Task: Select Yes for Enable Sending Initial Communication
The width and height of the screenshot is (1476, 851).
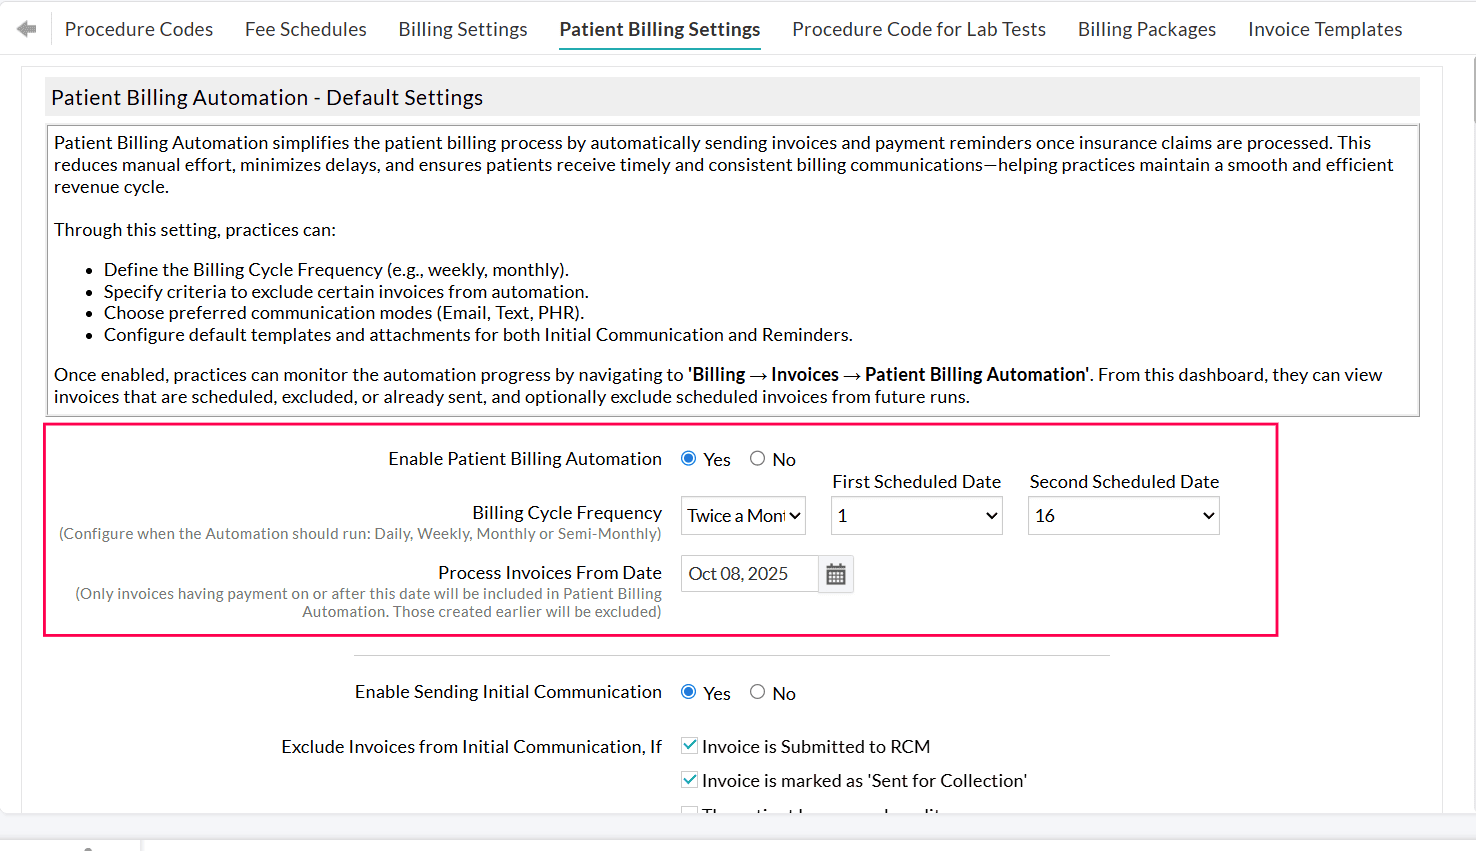Action: pos(687,691)
